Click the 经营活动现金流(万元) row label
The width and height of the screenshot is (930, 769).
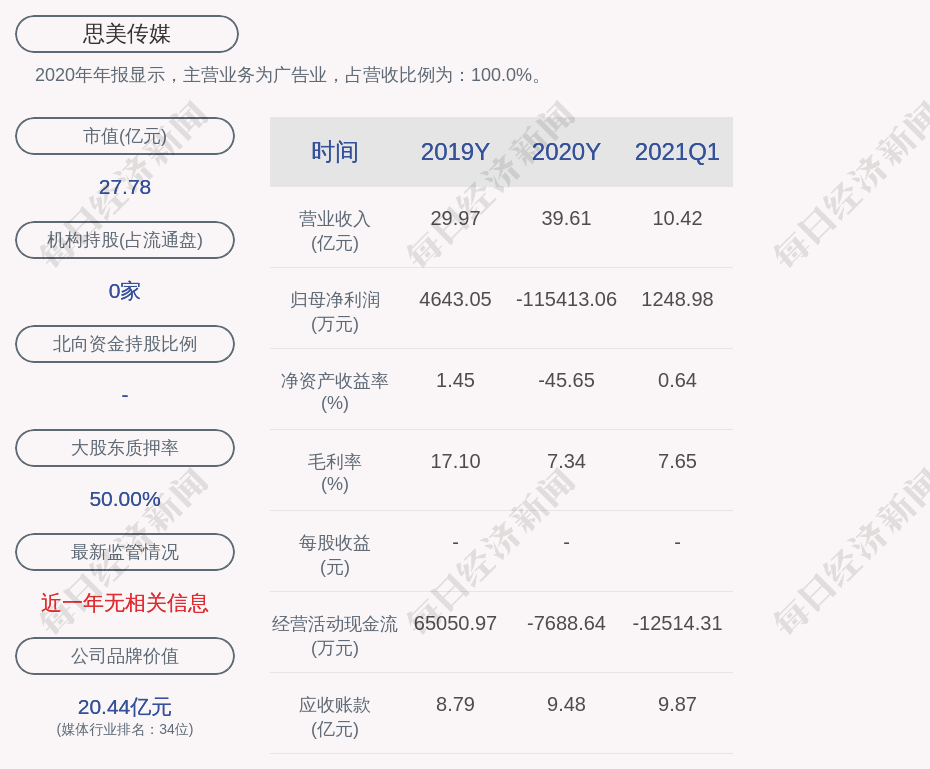(x=335, y=635)
